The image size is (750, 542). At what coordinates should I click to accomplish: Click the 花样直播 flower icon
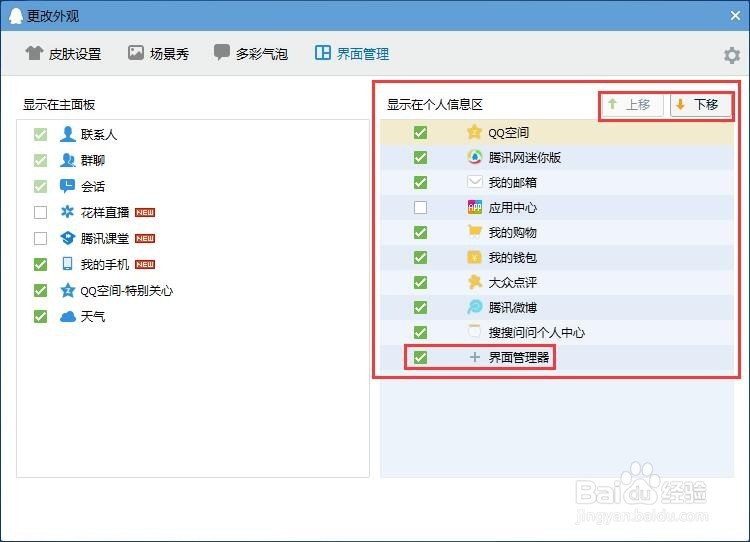(67, 211)
